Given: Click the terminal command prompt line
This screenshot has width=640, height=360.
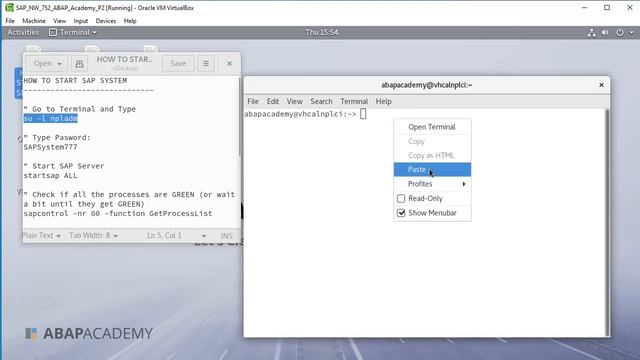Looking at the screenshot, I should pos(305,114).
